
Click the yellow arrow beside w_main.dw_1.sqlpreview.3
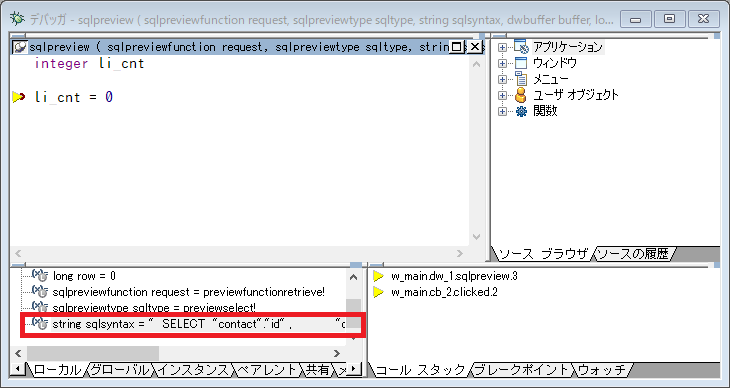pyautogui.click(x=379, y=276)
